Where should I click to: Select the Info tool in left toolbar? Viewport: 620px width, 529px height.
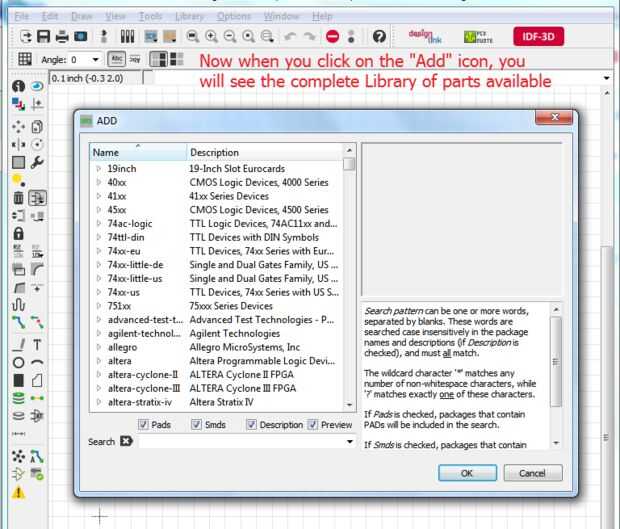pos(18,86)
